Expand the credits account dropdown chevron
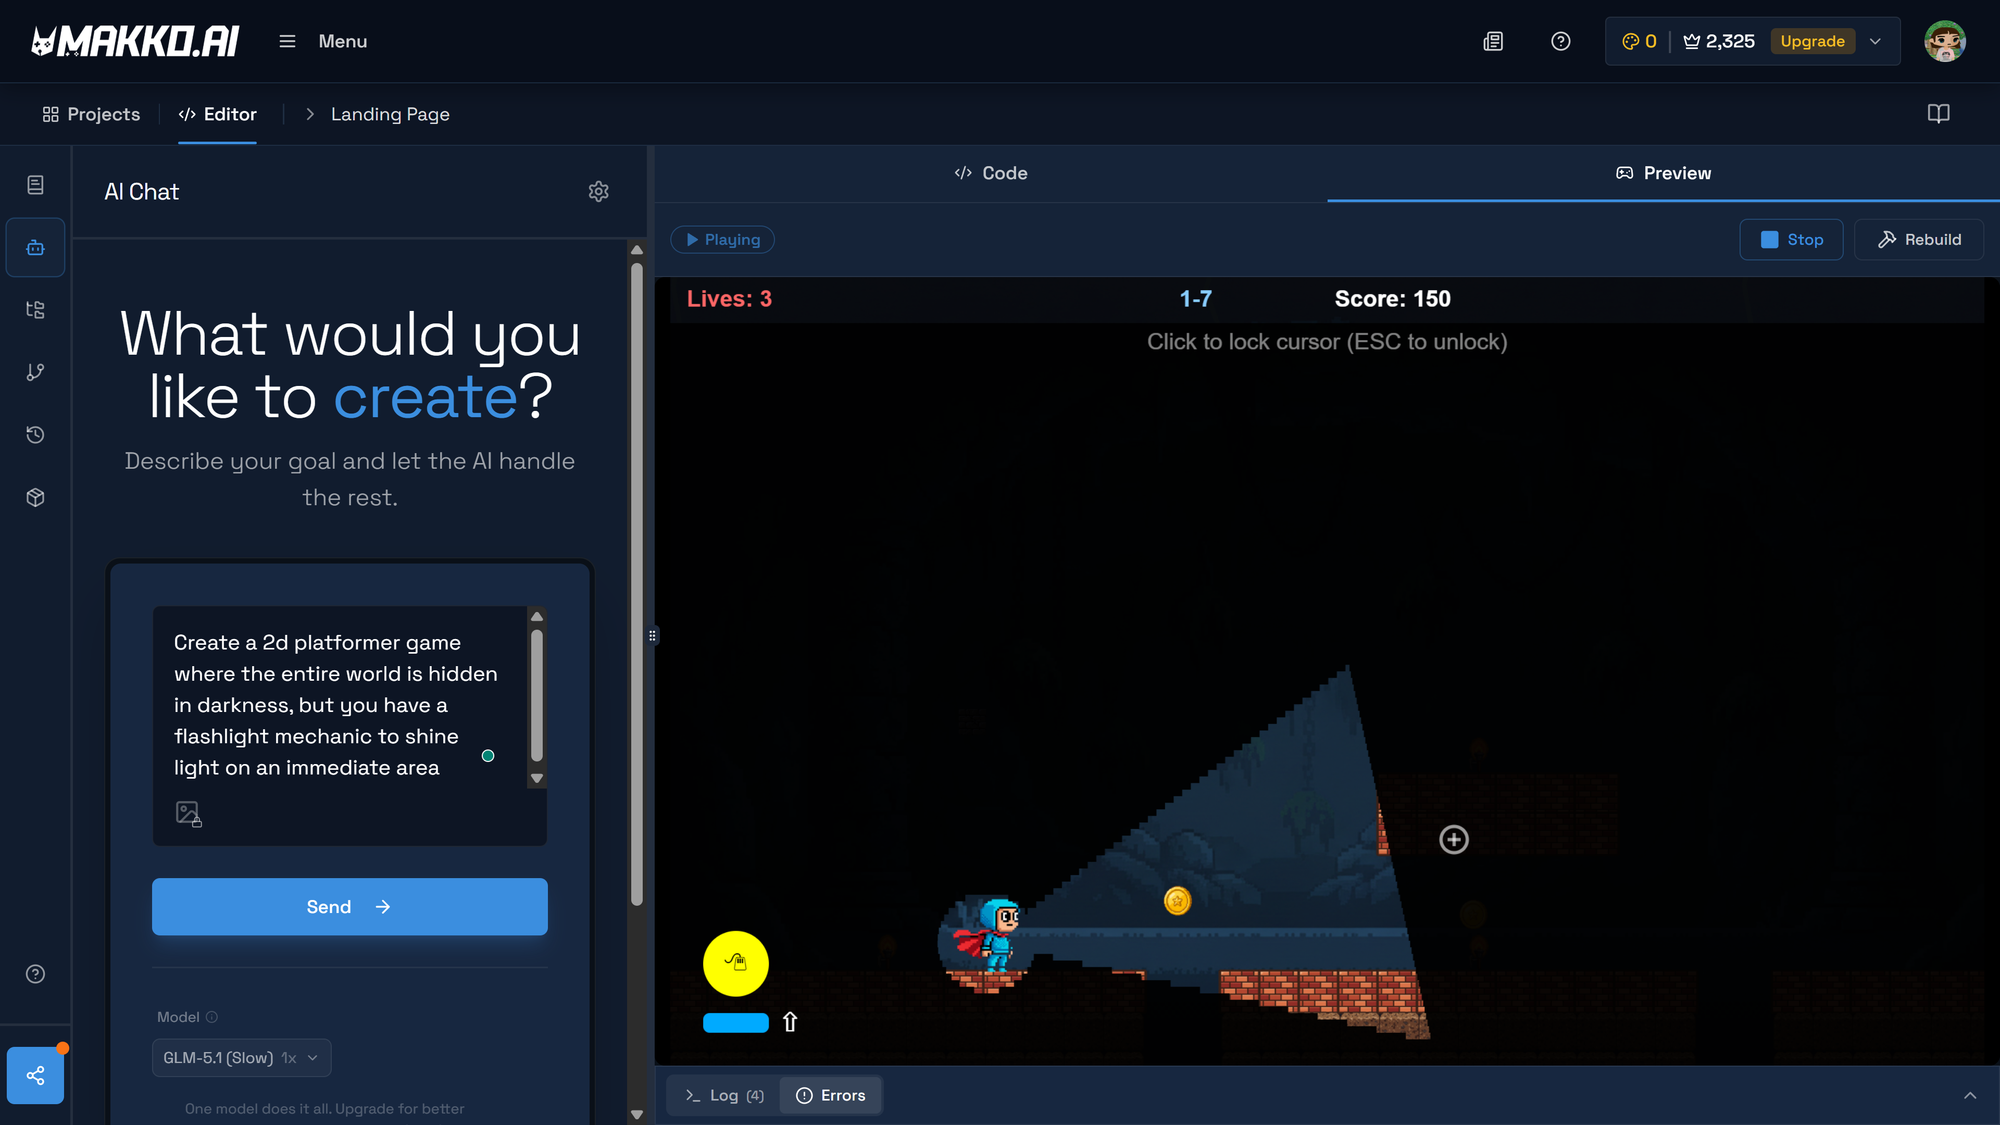2000x1125 pixels. [x=1876, y=41]
